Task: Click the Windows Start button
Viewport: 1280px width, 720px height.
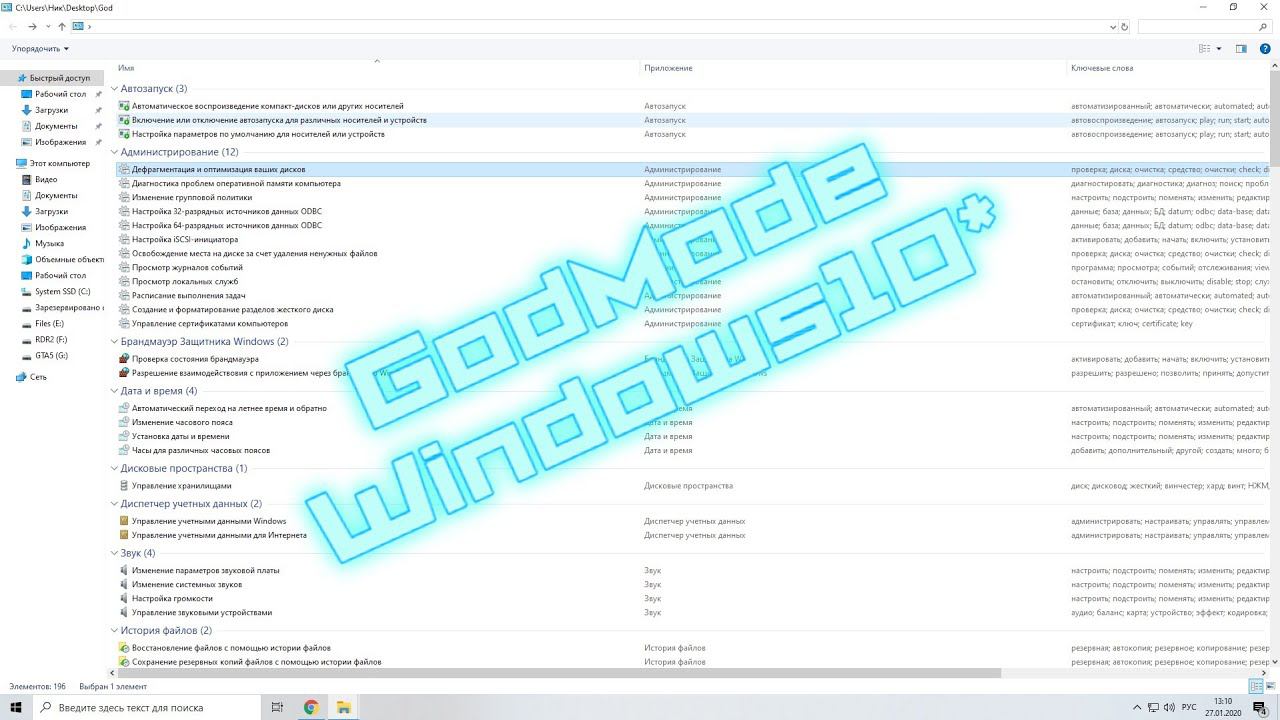Action: (x=16, y=707)
